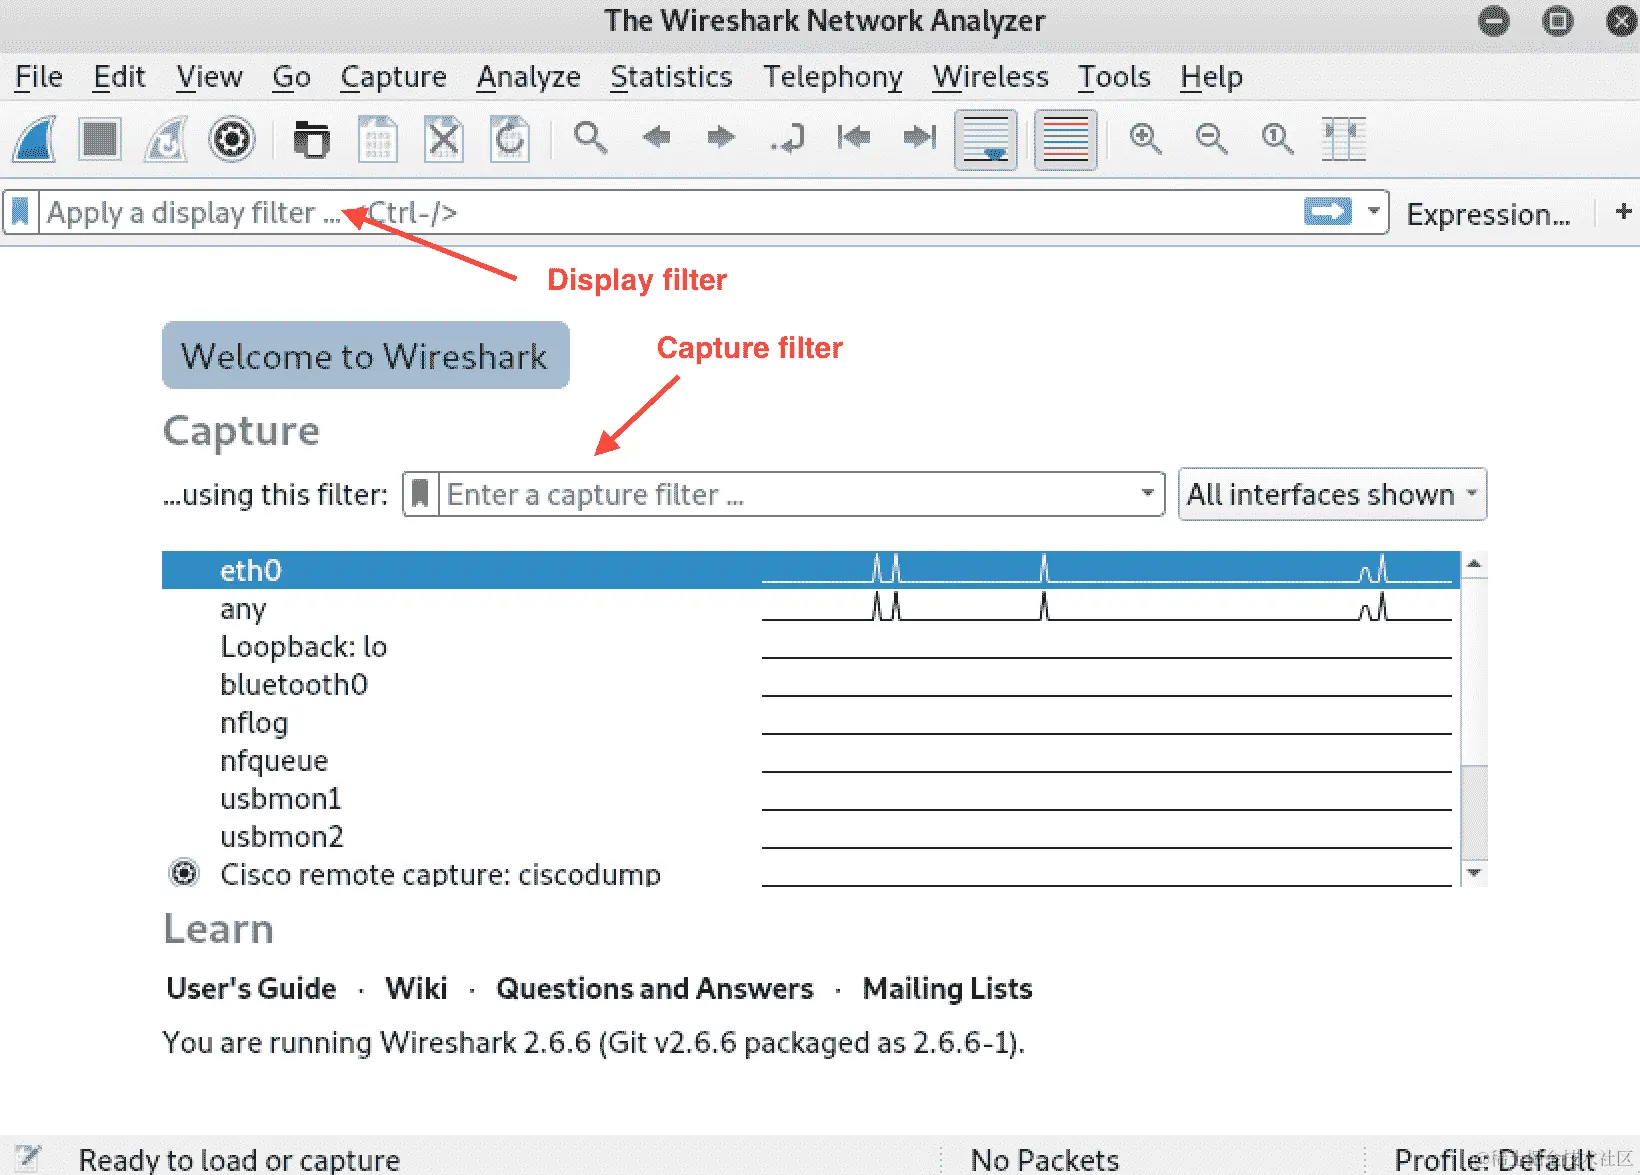The width and height of the screenshot is (1640, 1175).
Task: Go back to previous packet arrow
Action: coord(656,137)
